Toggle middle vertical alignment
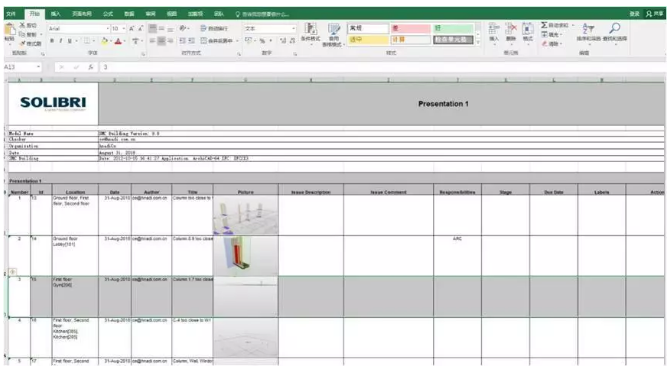The width and height of the screenshot is (671, 374). [161, 29]
